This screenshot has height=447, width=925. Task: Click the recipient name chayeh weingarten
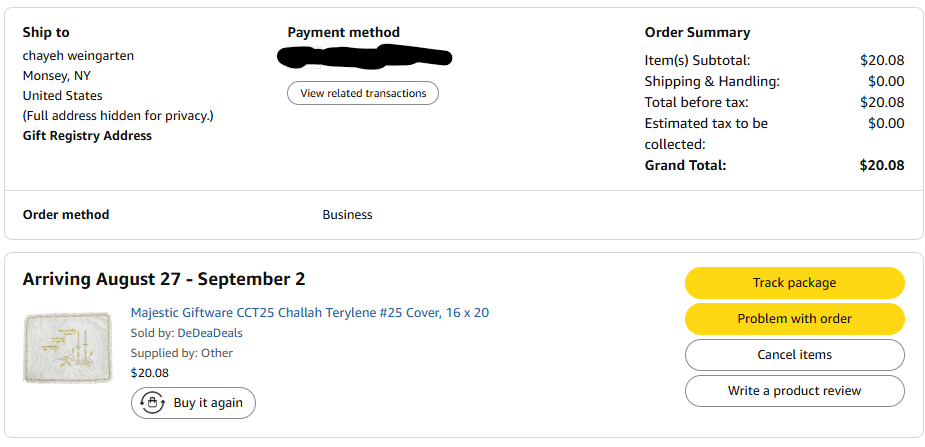pos(78,56)
